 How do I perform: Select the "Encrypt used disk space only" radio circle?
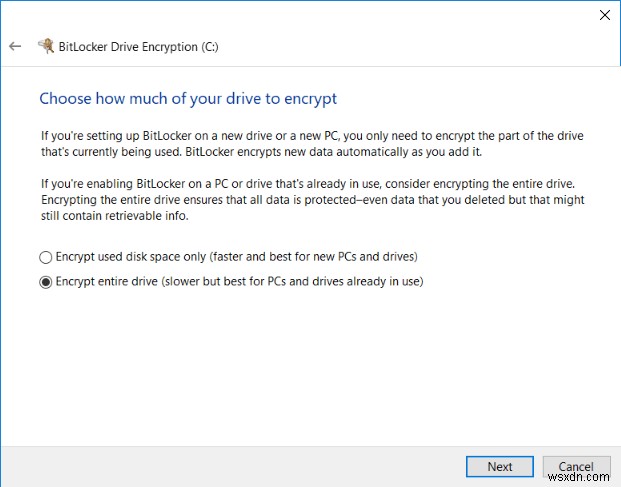[45, 255]
